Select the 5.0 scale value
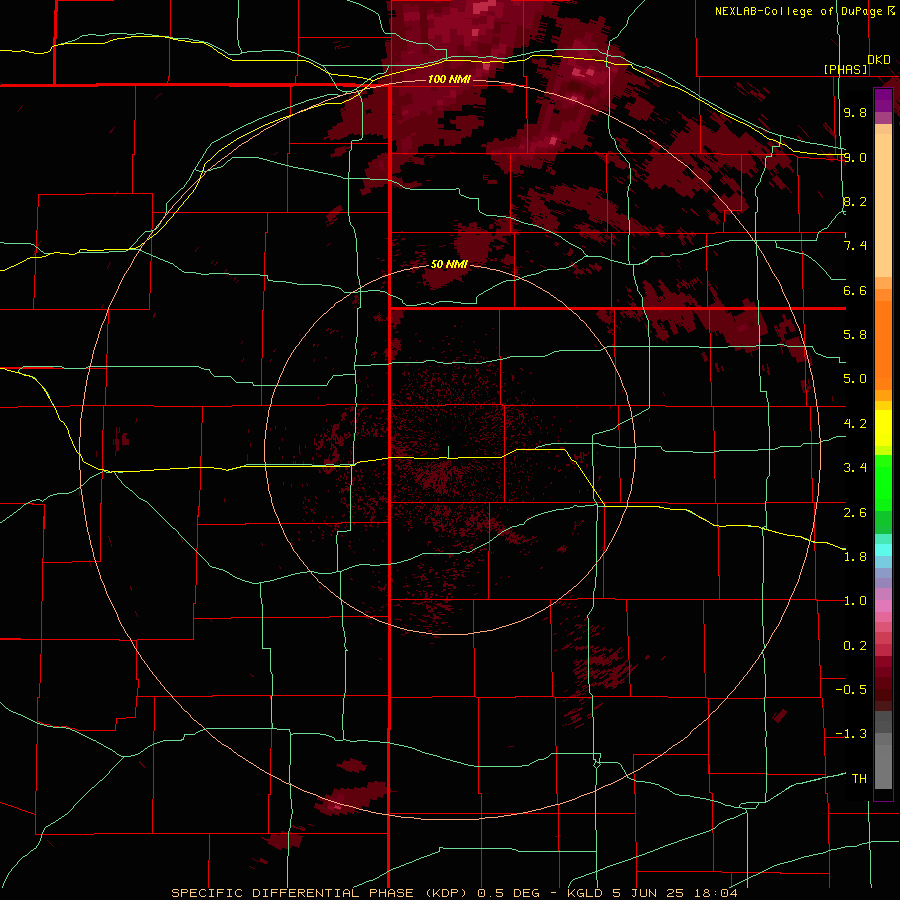The image size is (900, 900). pyautogui.click(x=855, y=379)
